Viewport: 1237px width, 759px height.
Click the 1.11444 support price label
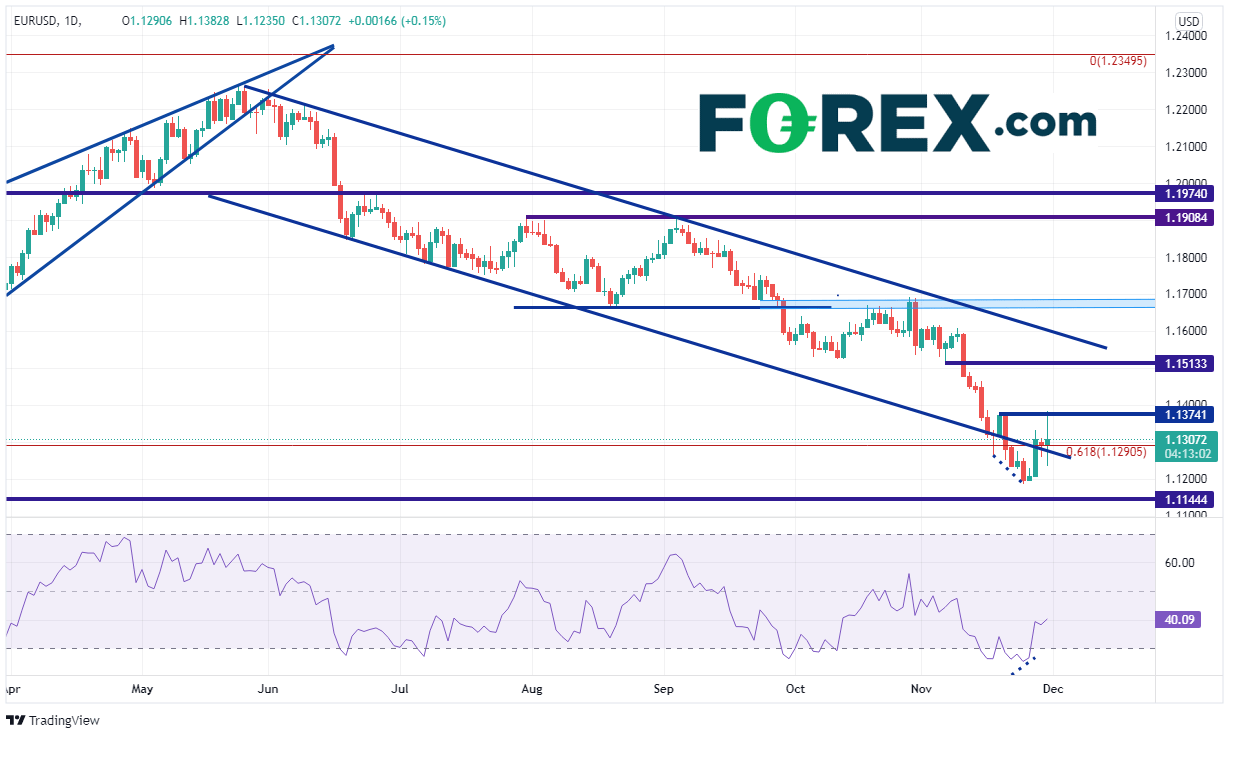1182,499
